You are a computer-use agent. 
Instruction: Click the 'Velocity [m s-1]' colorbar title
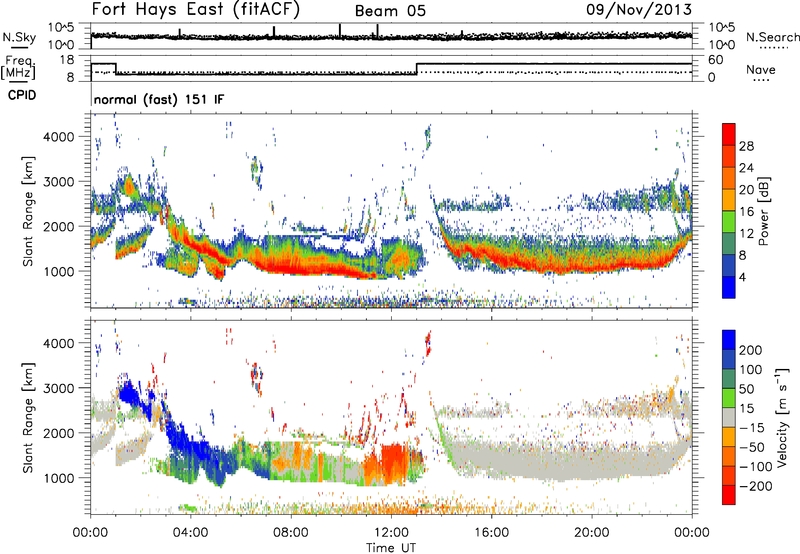point(782,417)
